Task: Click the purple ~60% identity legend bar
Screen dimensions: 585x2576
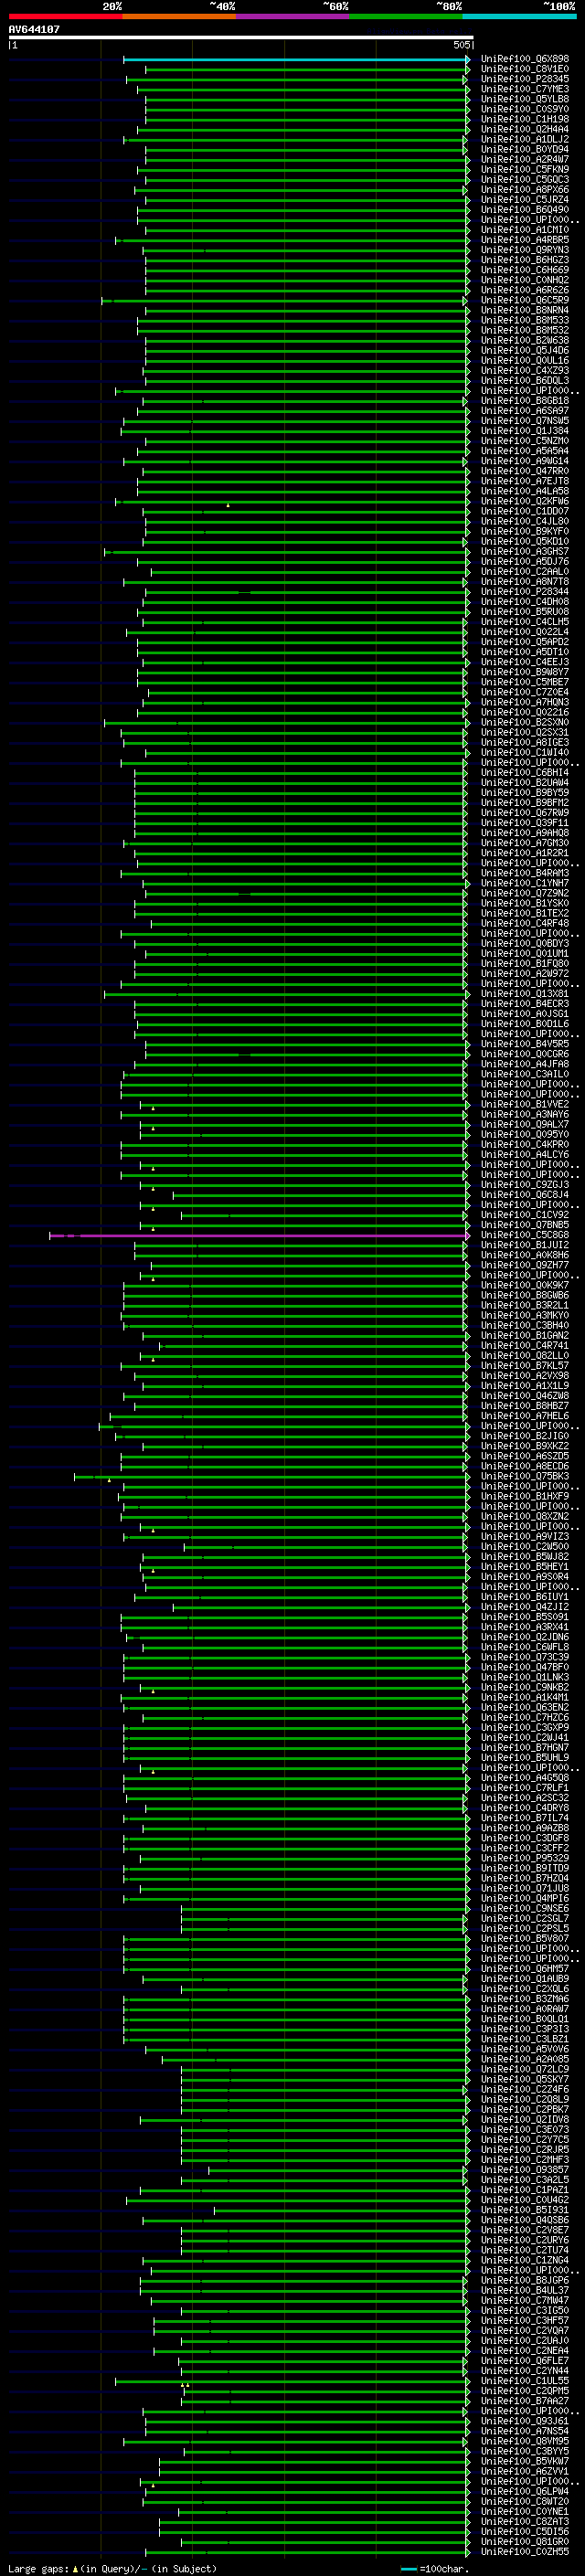Action: (293, 16)
